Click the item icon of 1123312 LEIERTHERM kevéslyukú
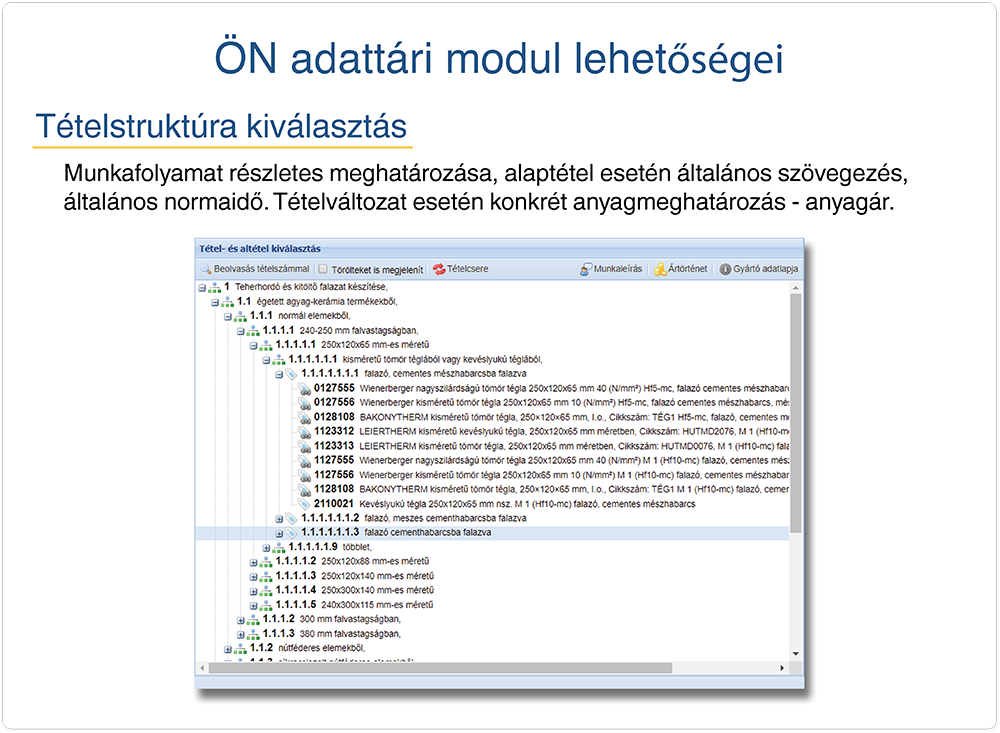 (x=305, y=433)
